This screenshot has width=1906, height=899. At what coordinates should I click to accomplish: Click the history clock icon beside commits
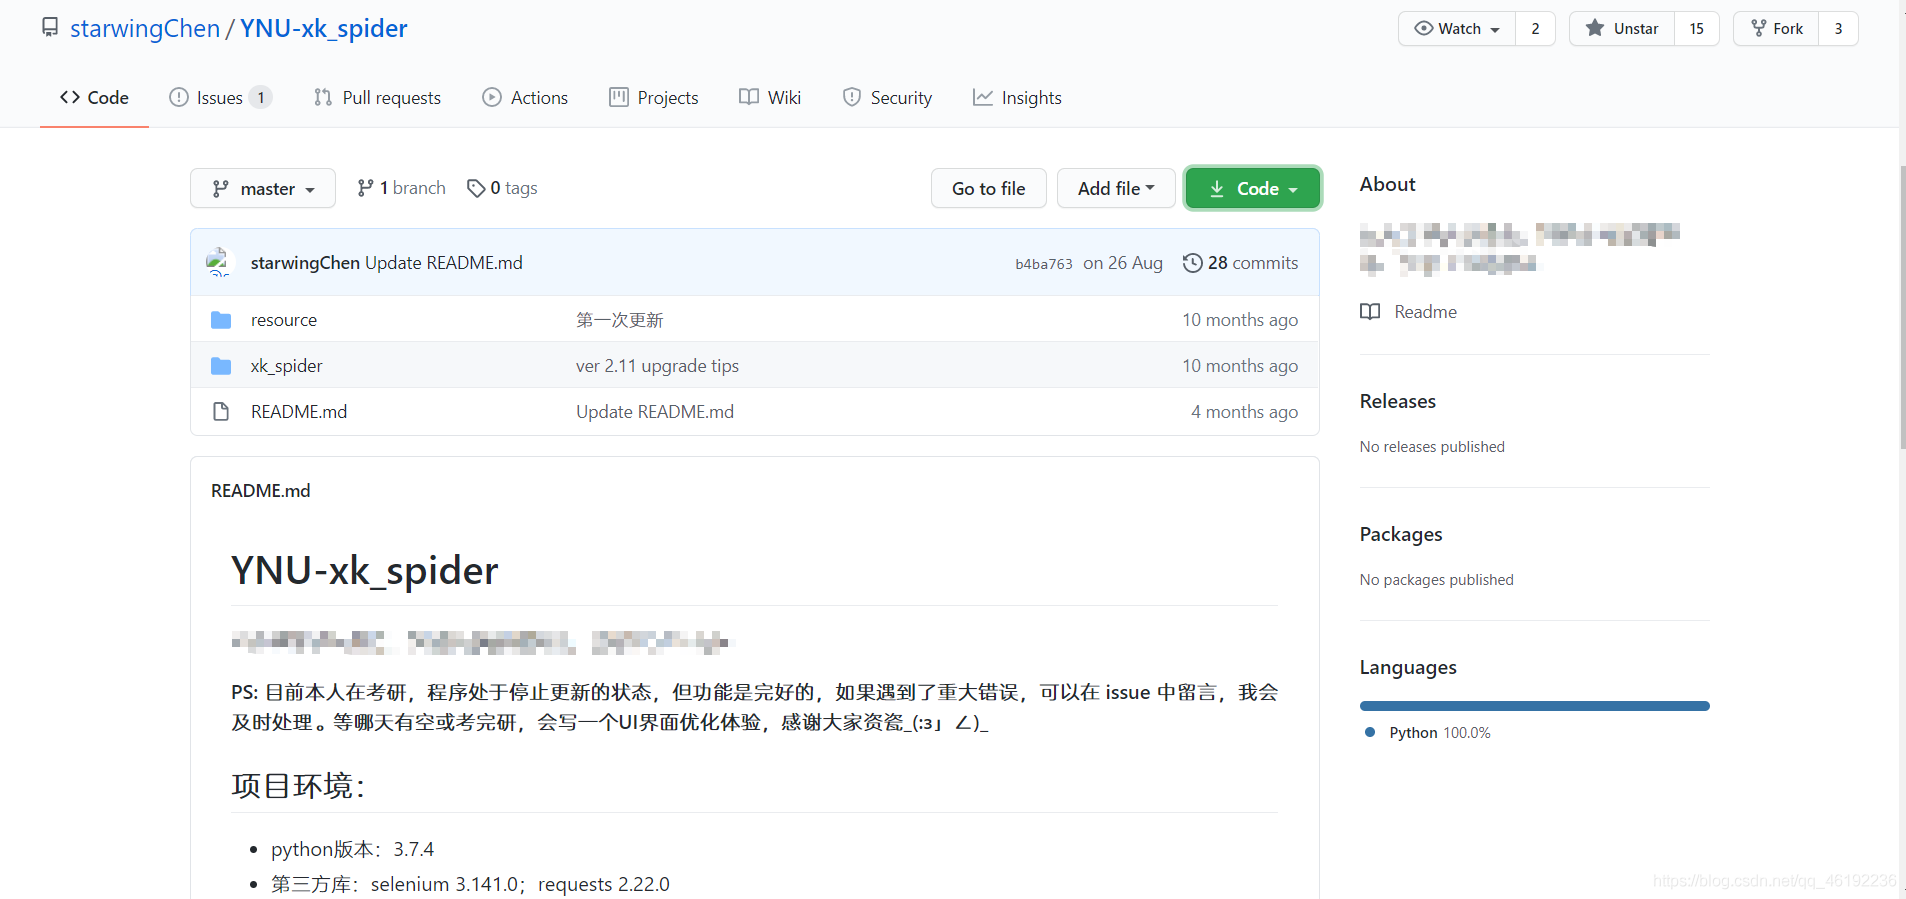point(1192,263)
